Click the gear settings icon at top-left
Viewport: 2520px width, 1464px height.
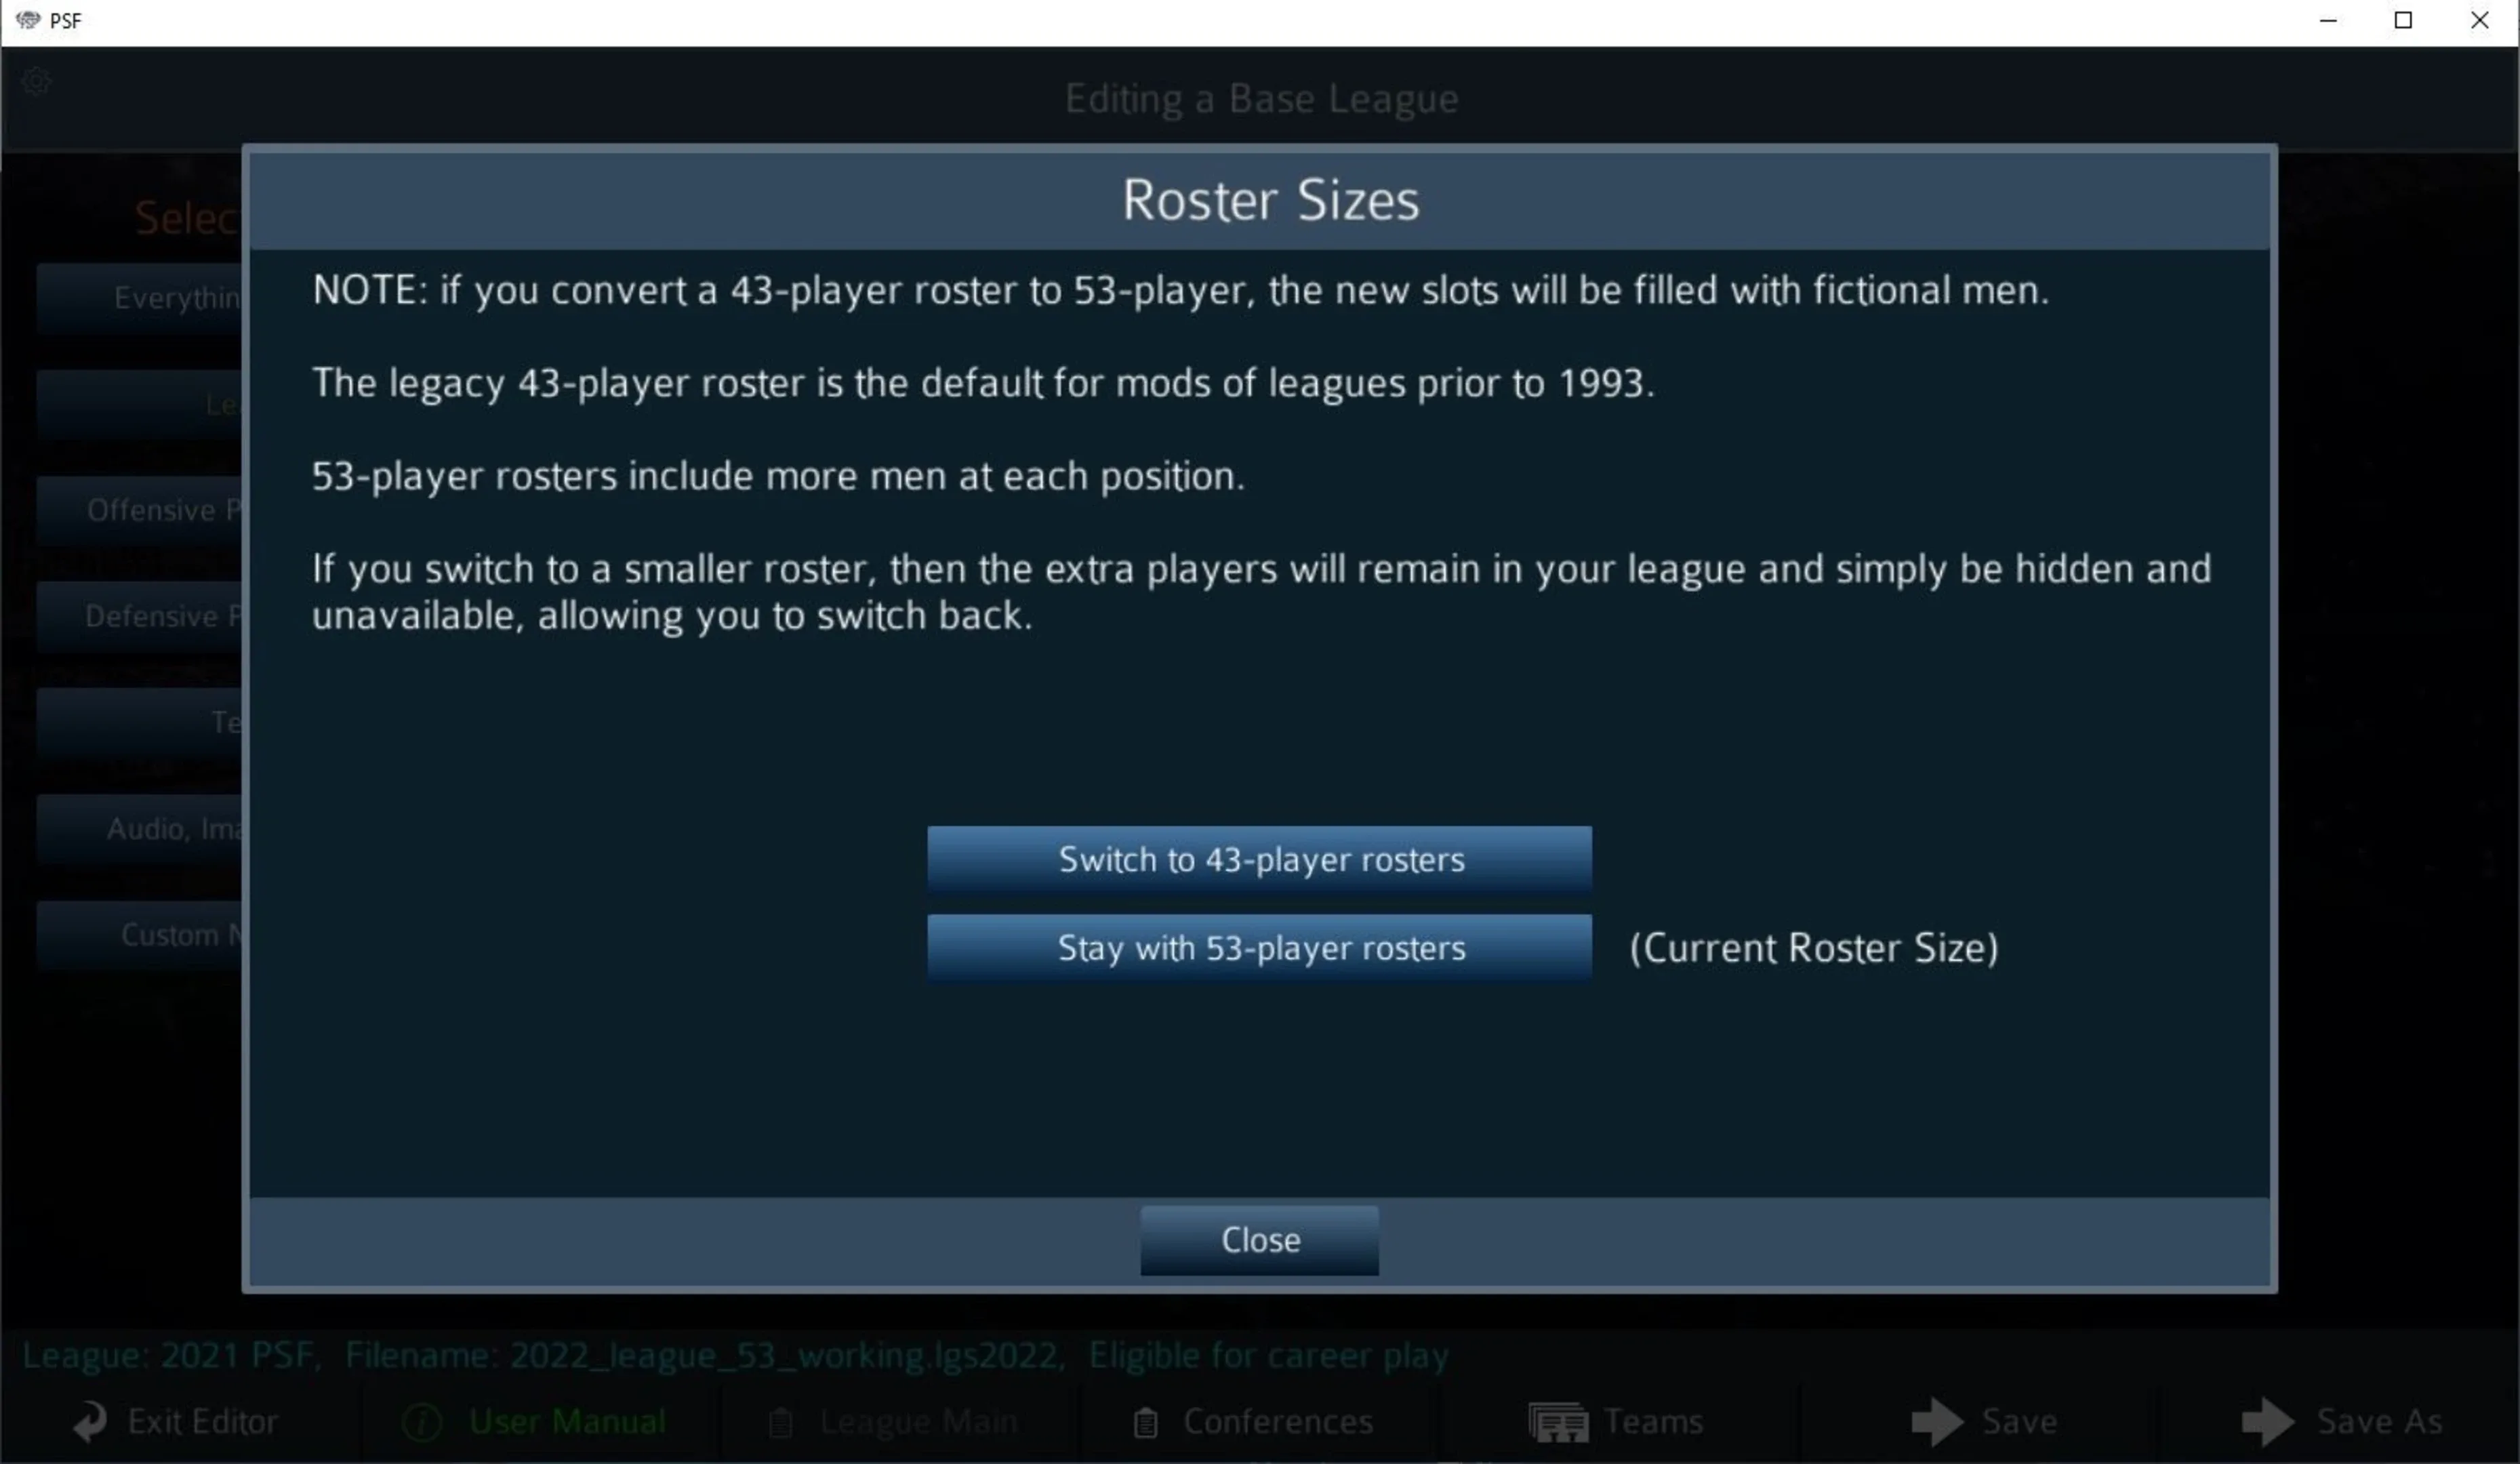coord(37,80)
